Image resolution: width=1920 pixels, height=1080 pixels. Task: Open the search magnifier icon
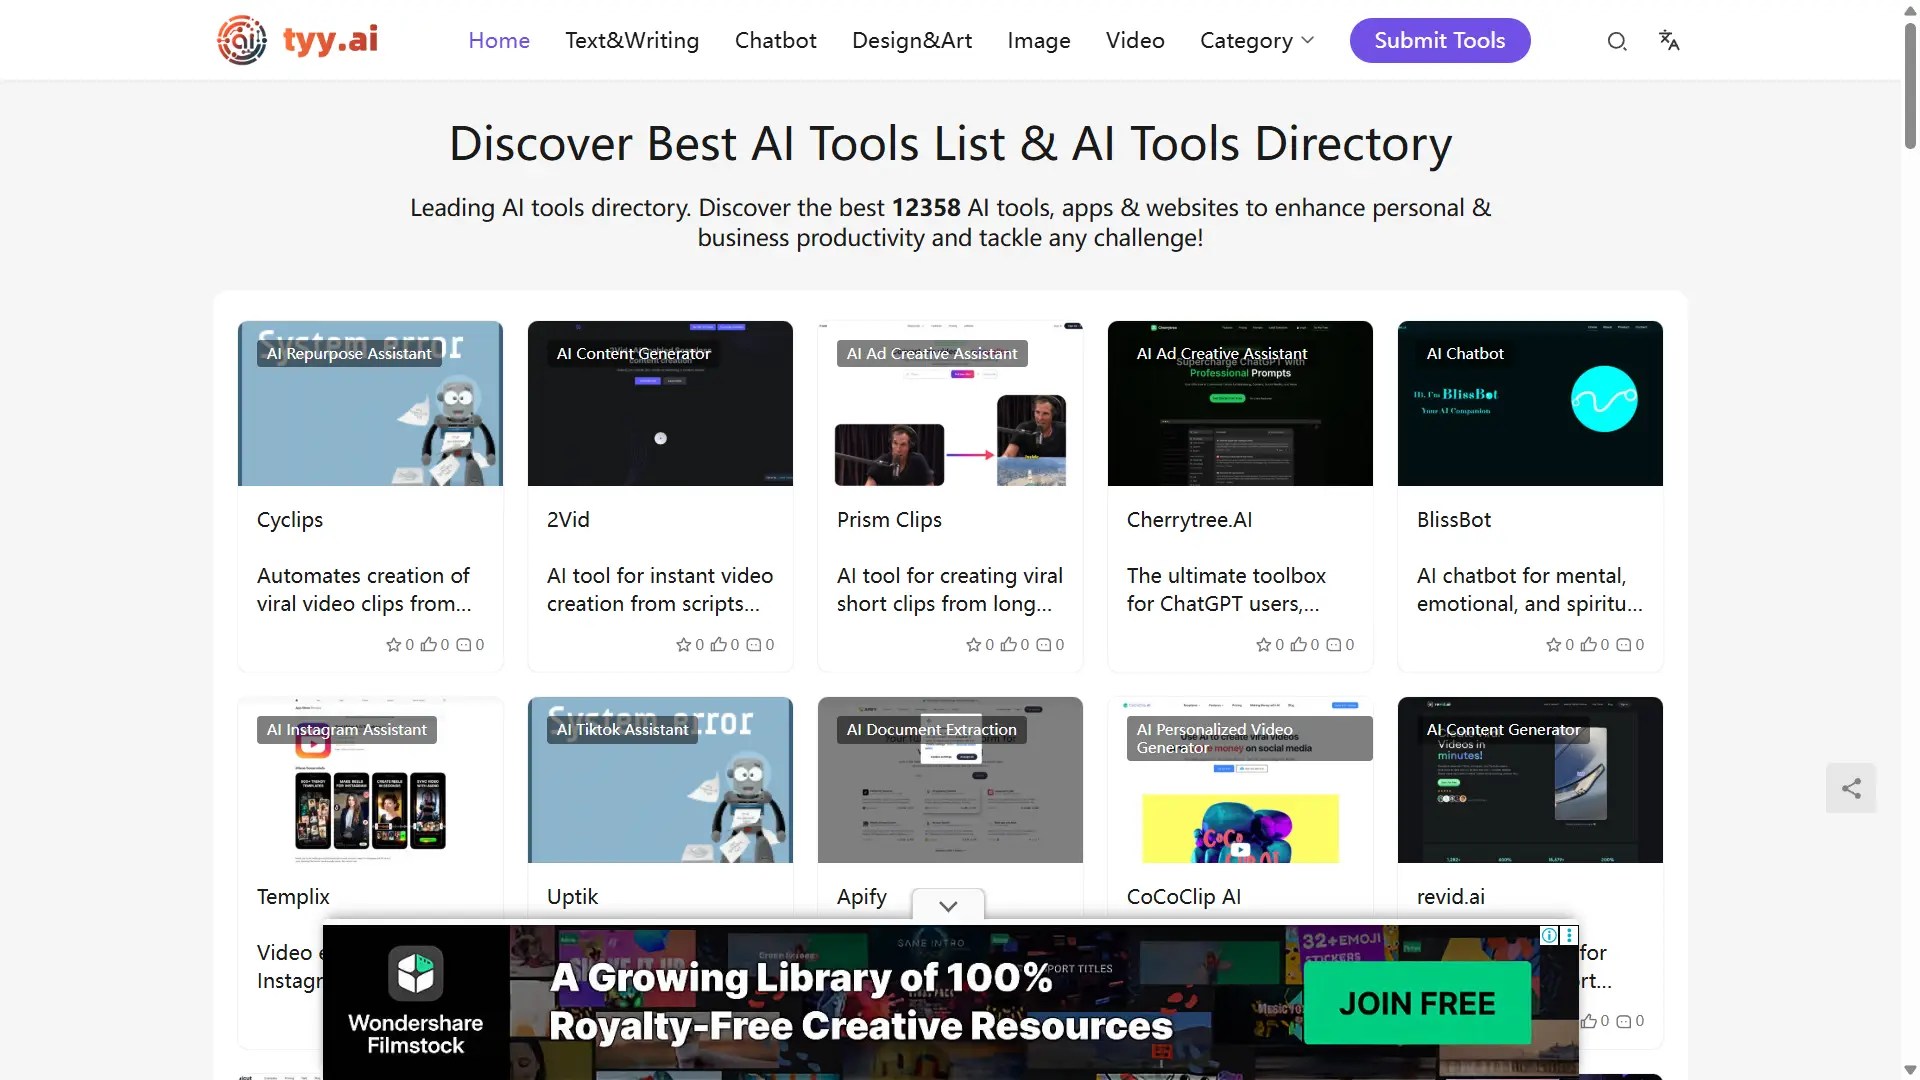pyautogui.click(x=1616, y=41)
